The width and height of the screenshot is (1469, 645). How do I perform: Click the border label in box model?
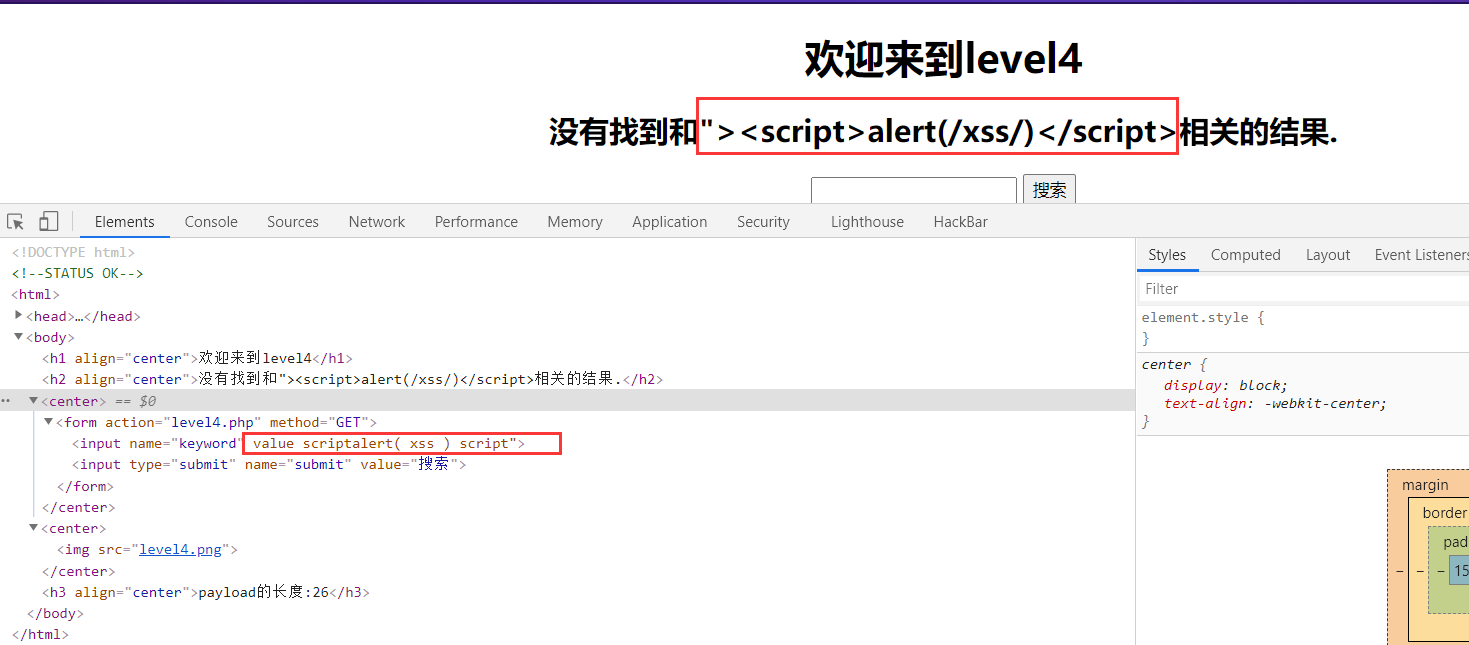[1445, 513]
